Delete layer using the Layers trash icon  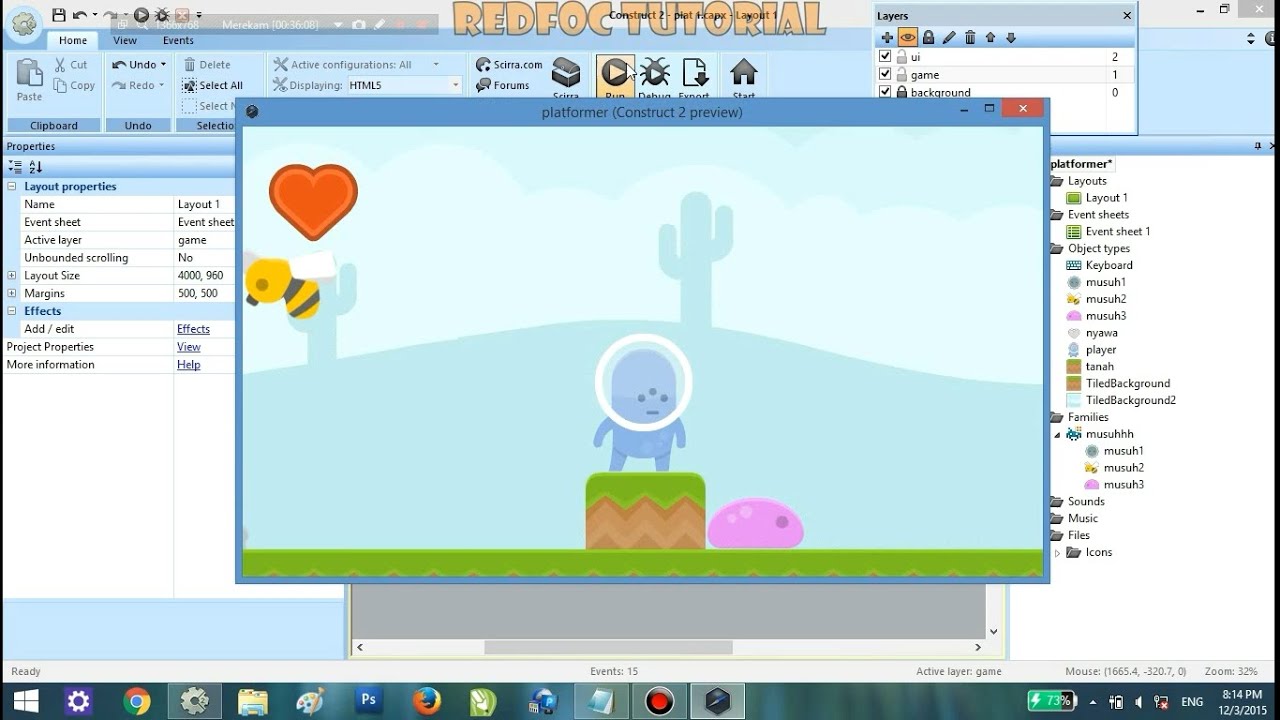pos(970,38)
